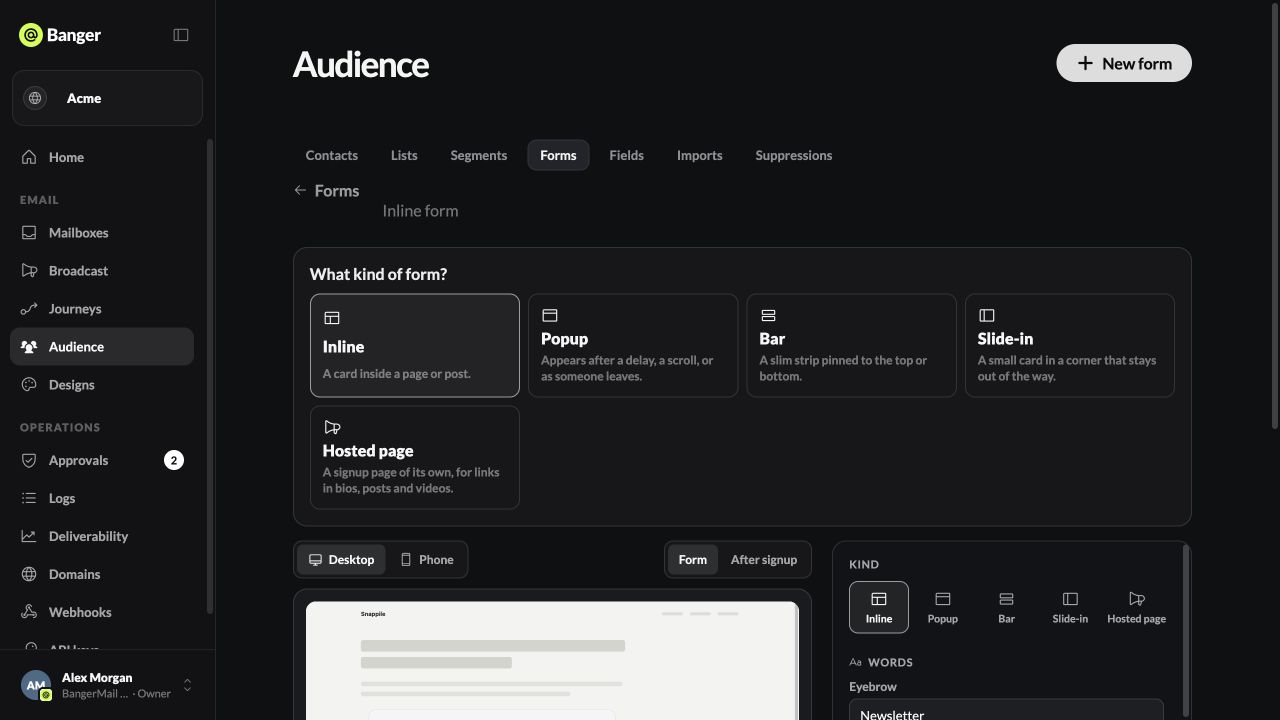The image size is (1280, 720).
Task: Open the Imports tab
Action: (700, 155)
